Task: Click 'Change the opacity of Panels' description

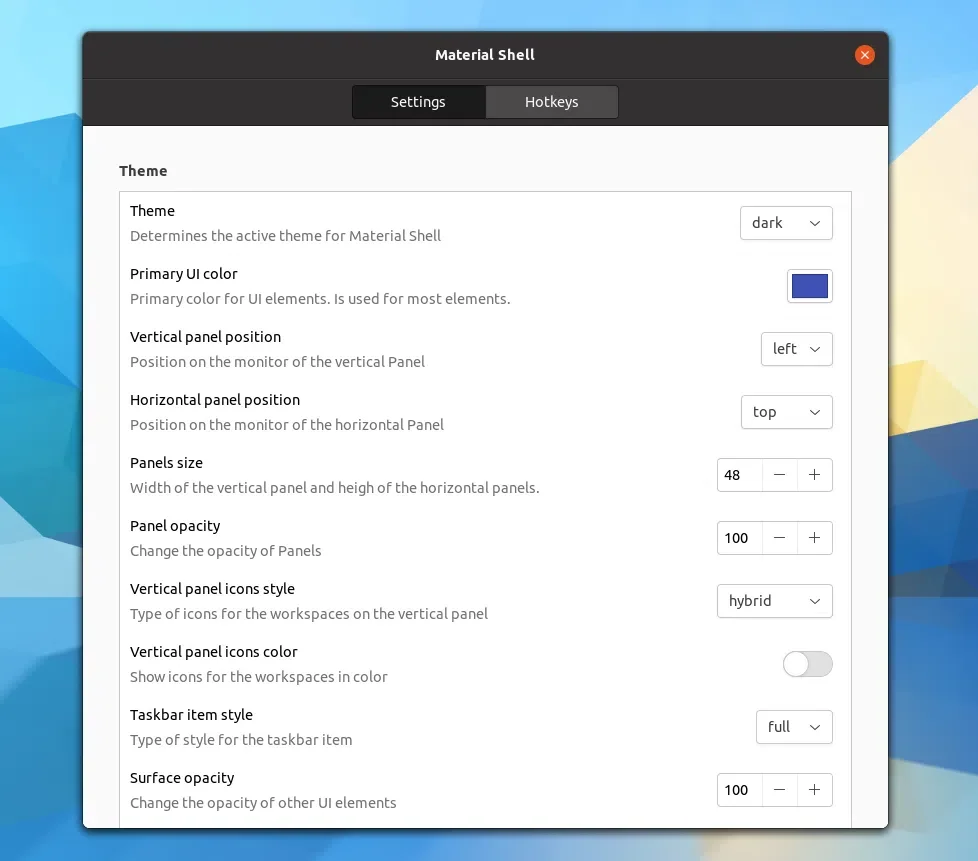Action: [225, 551]
